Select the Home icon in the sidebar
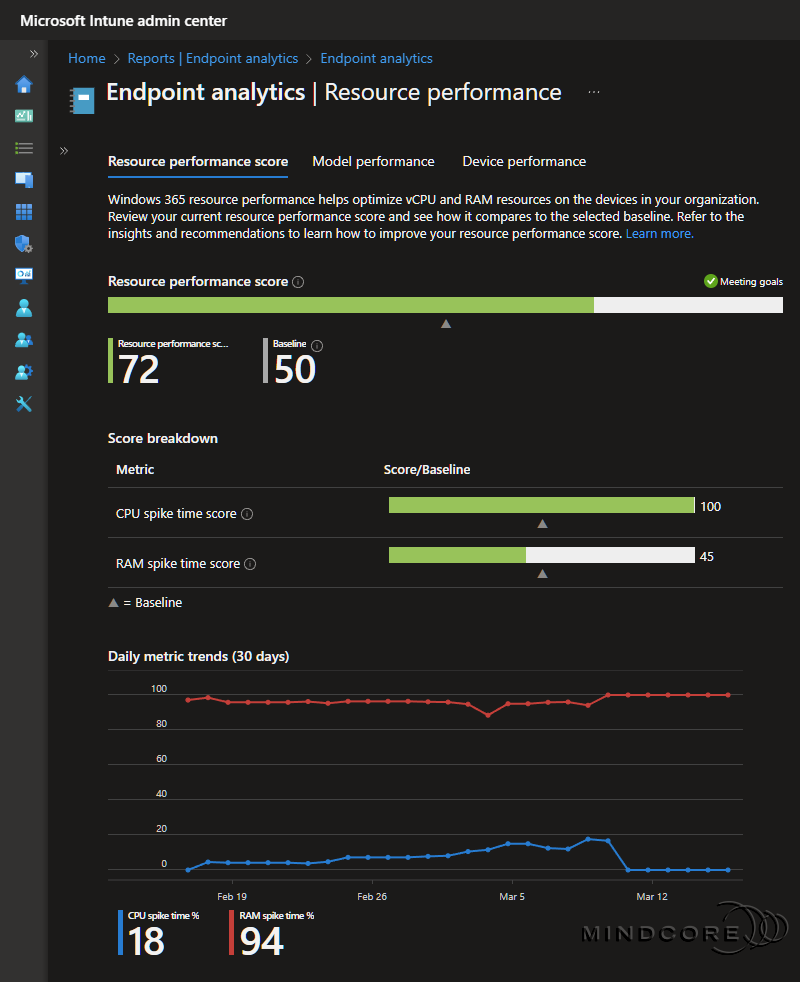Screen dimensions: 800x982 [x=23, y=85]
